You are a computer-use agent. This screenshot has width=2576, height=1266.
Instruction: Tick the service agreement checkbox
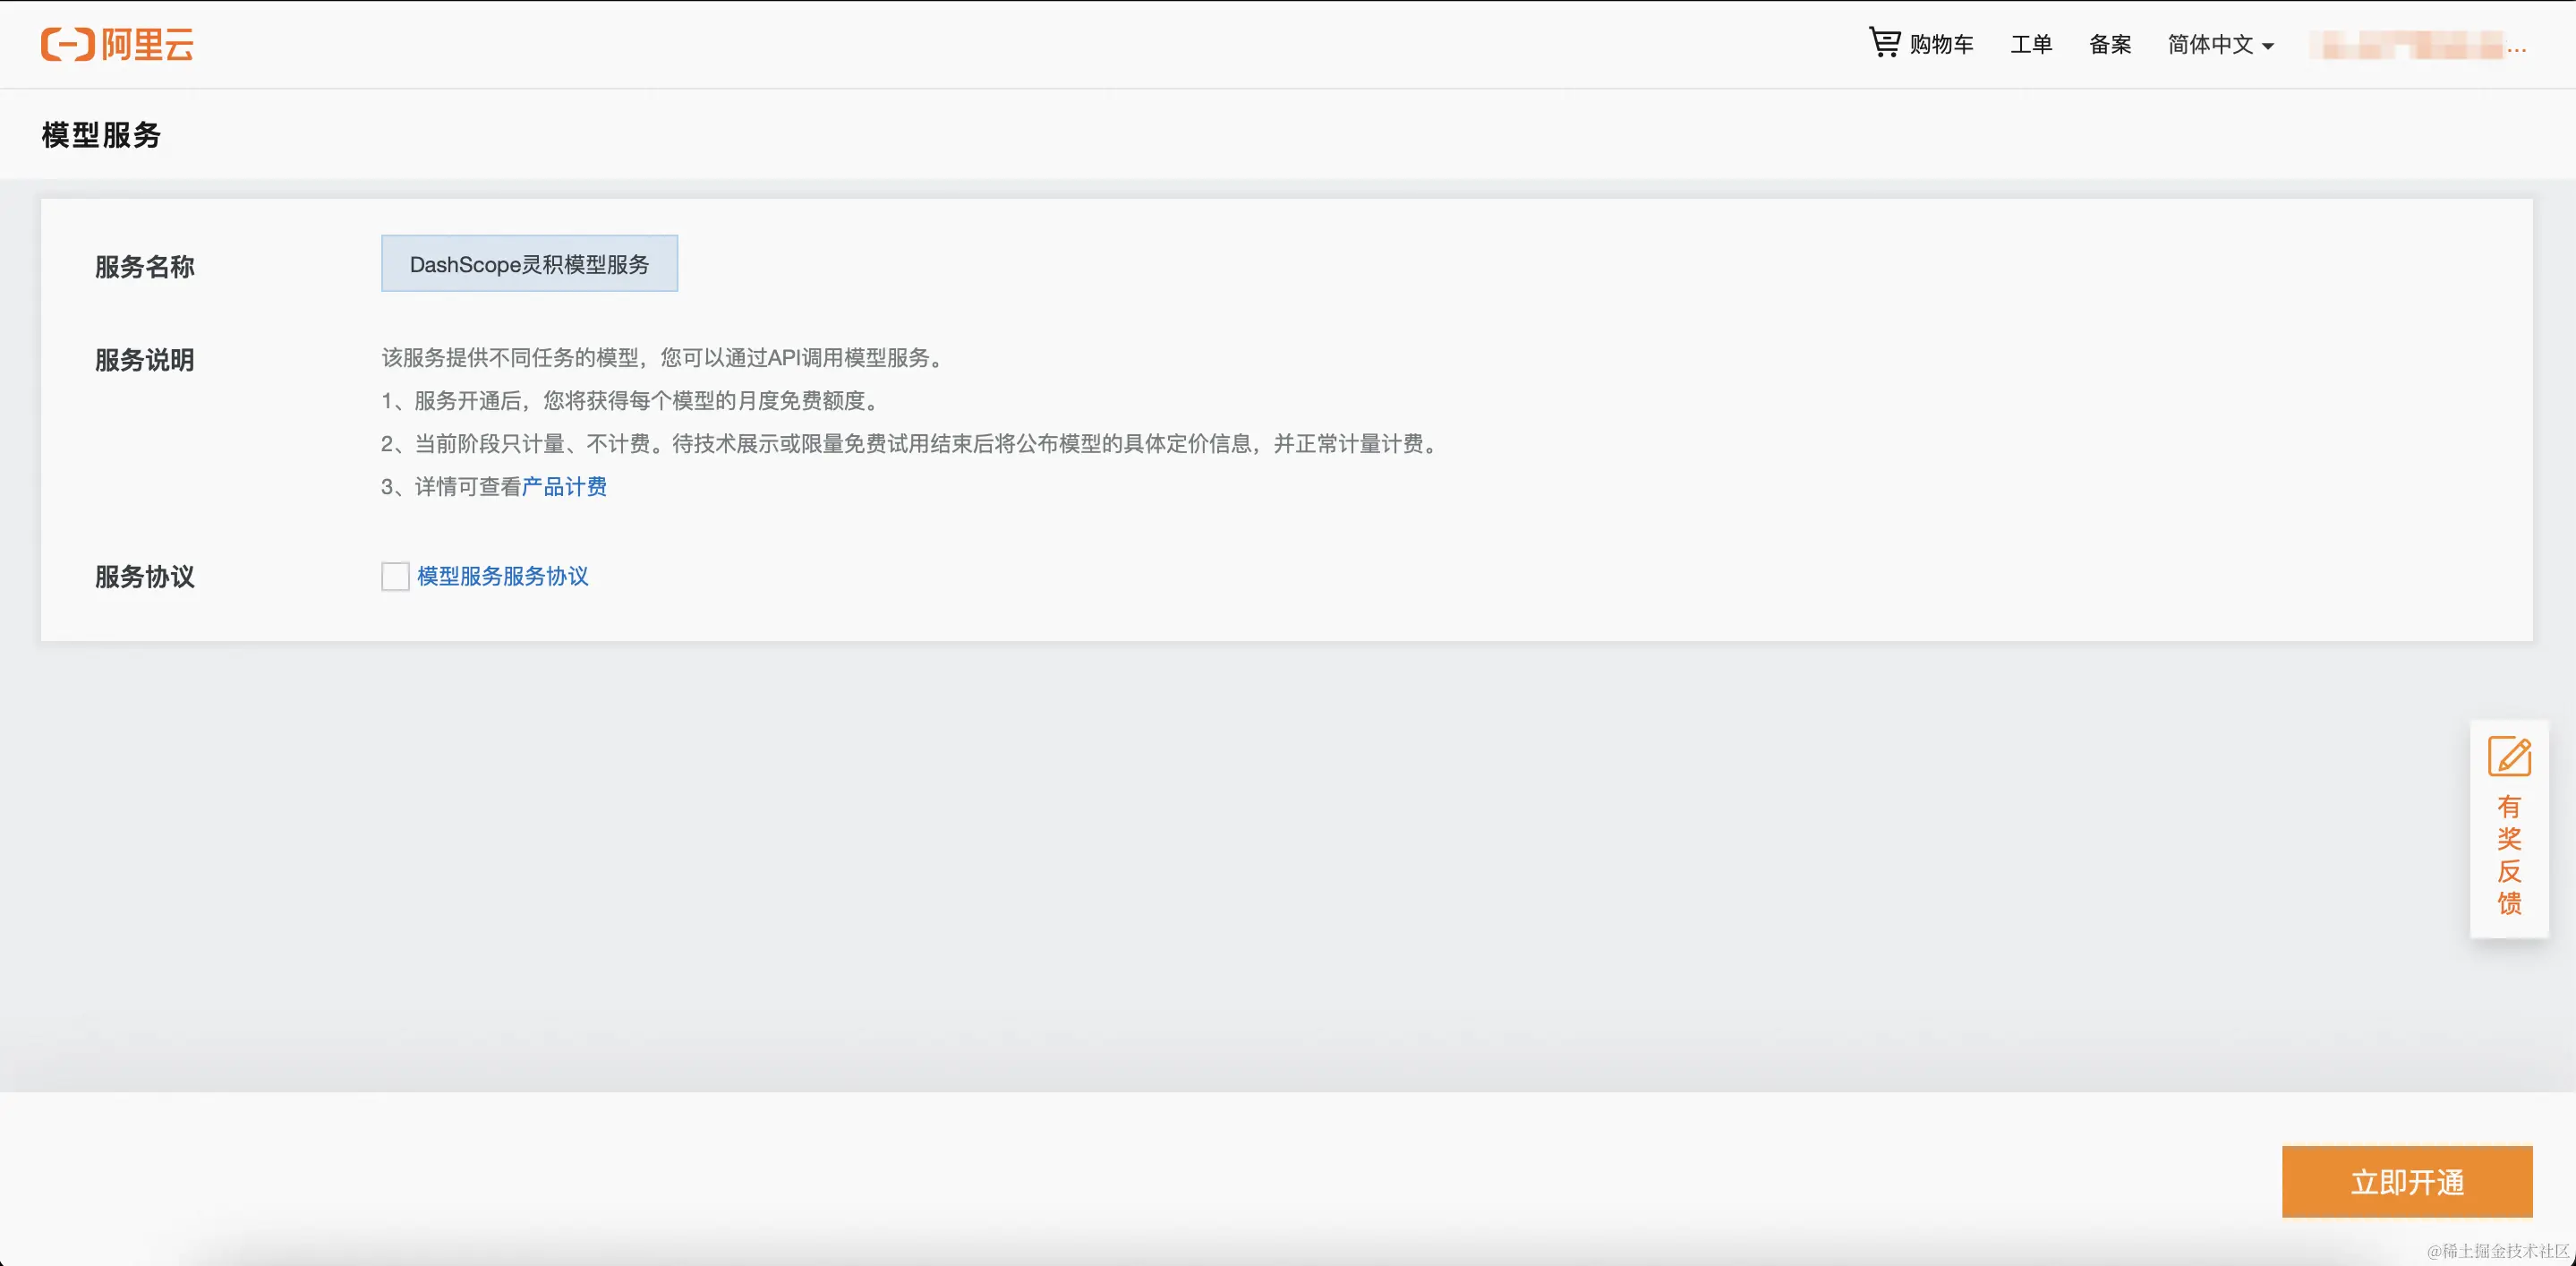tap(395, 576)
